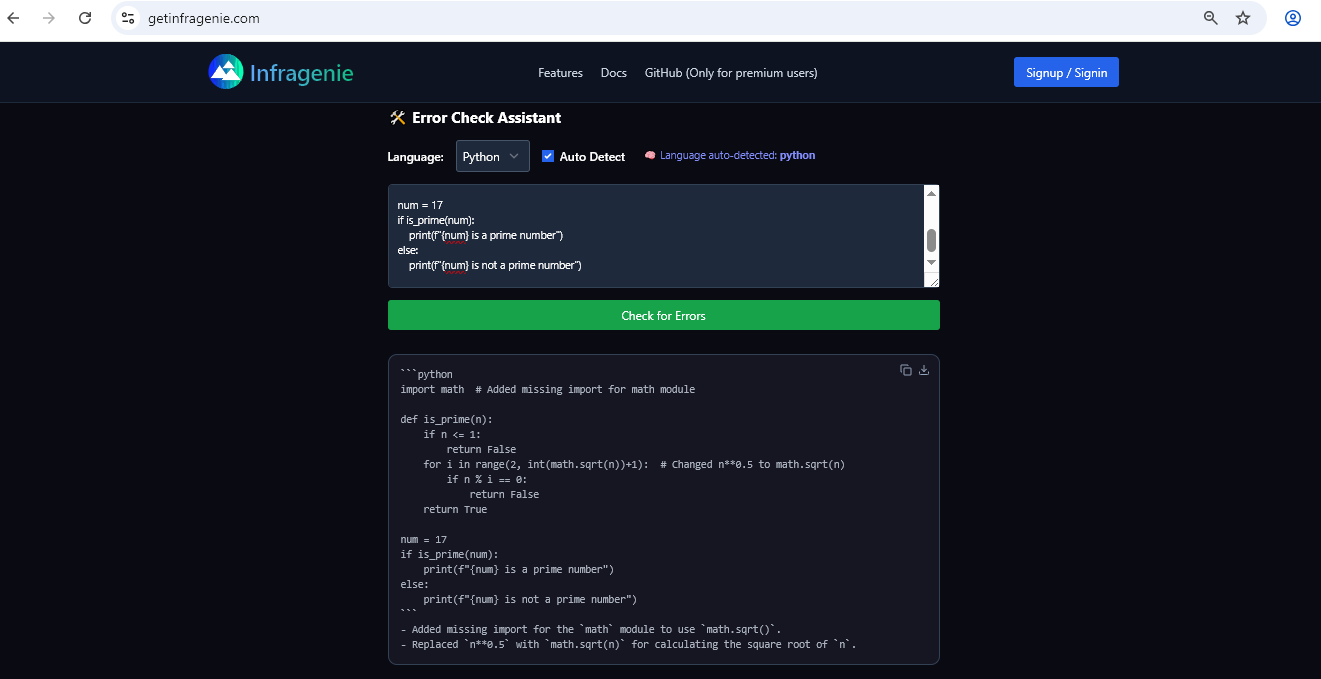The width and height of the screenshot is (1321, 679).
Task: Click the 'if n <= 1:' output line
Action: tap(452, 434)
